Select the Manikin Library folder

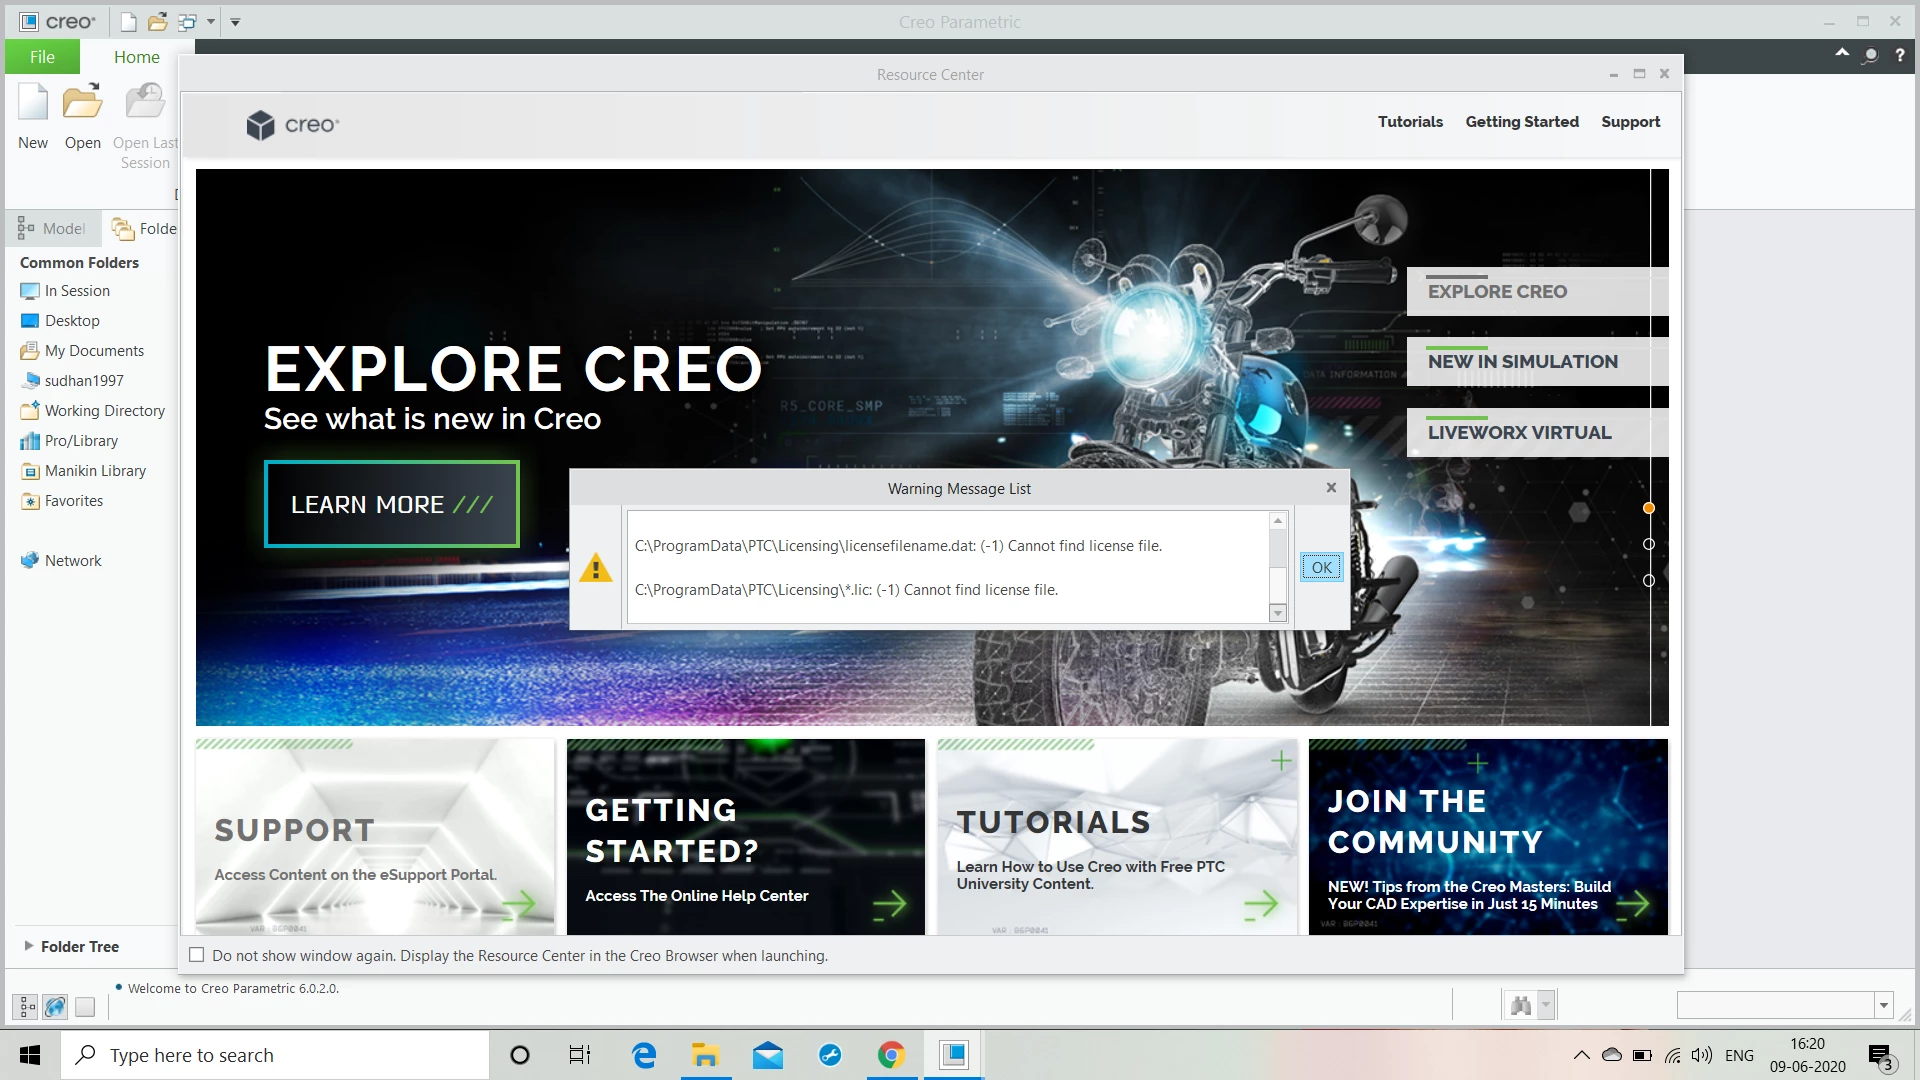click(95, 471)
